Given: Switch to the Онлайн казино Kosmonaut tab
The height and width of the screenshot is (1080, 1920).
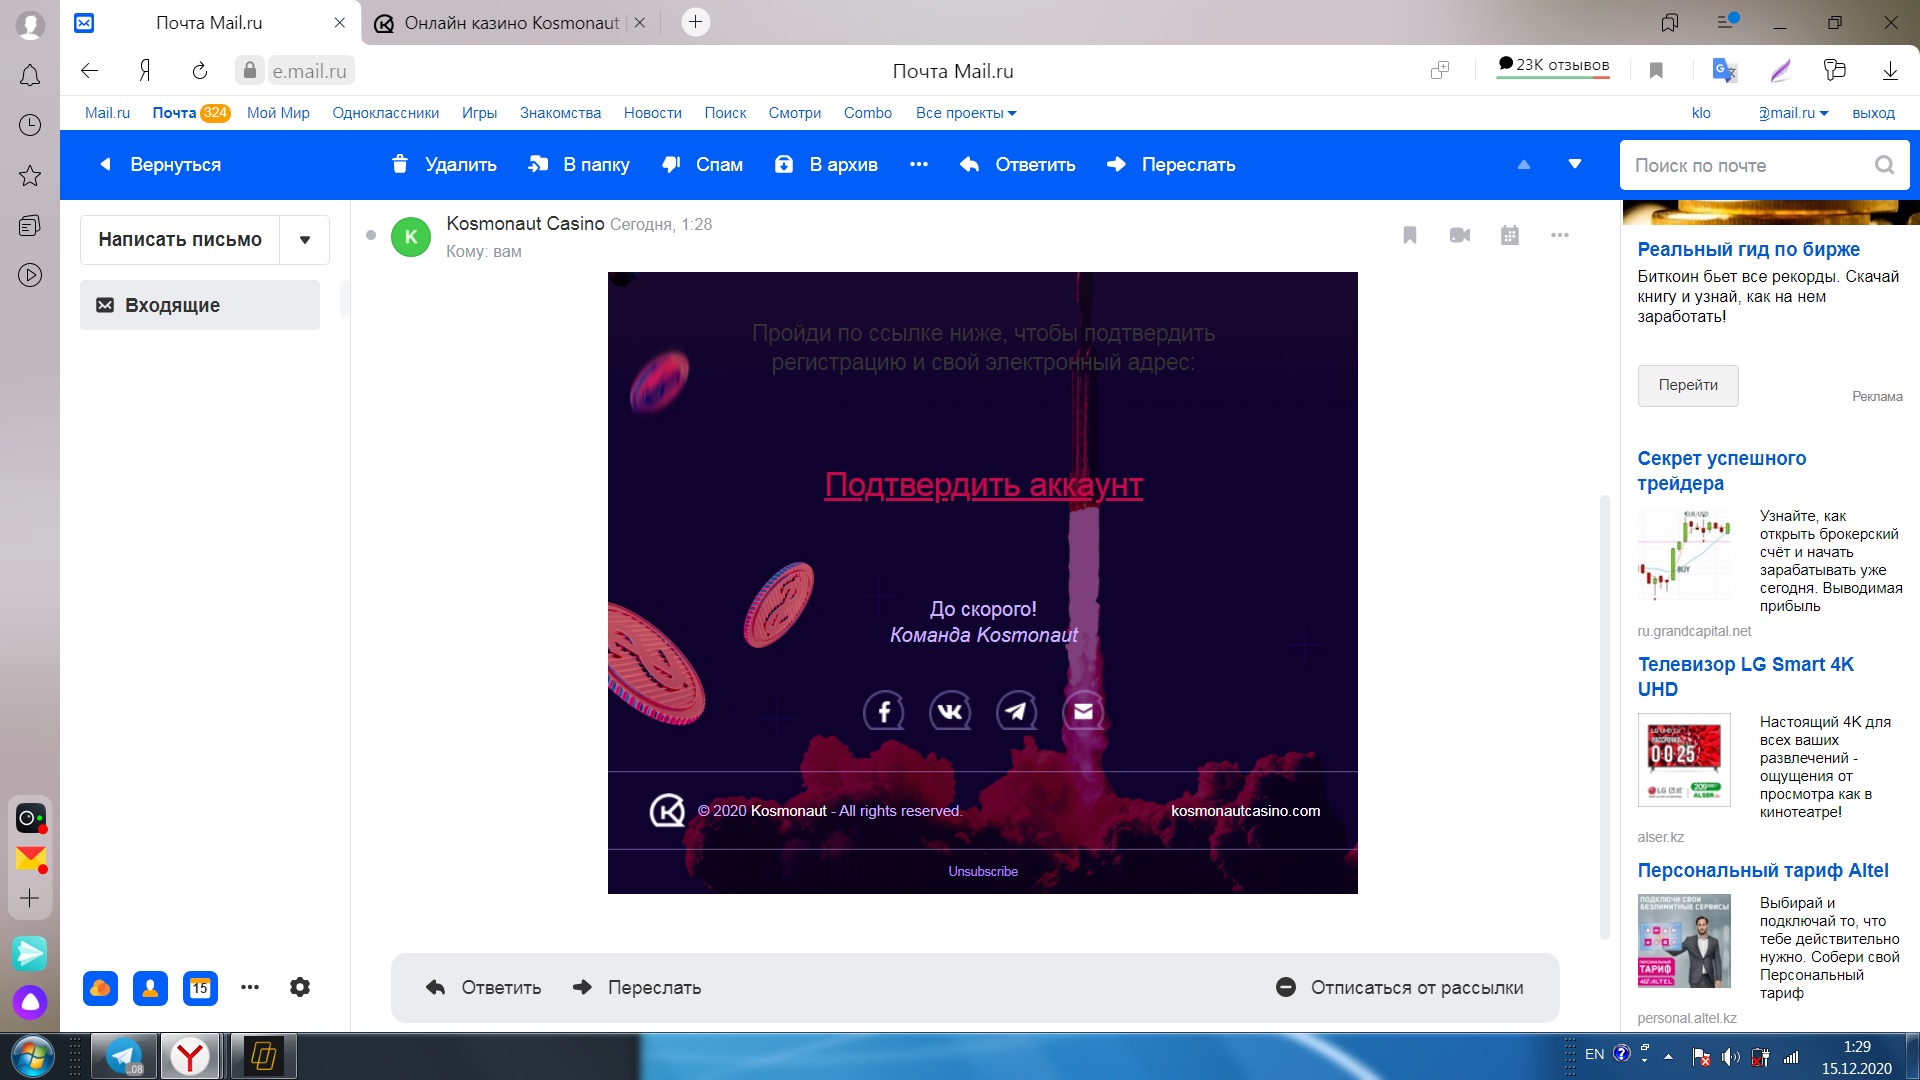Looking at the screenshot, I should (x=510, y=23).
